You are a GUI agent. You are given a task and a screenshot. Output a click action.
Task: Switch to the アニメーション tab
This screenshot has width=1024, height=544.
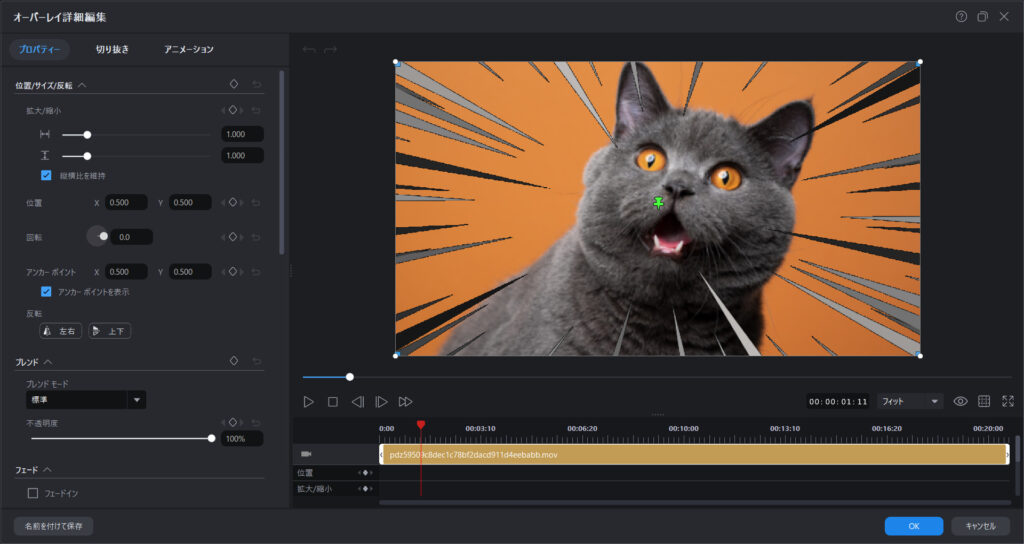188,49
